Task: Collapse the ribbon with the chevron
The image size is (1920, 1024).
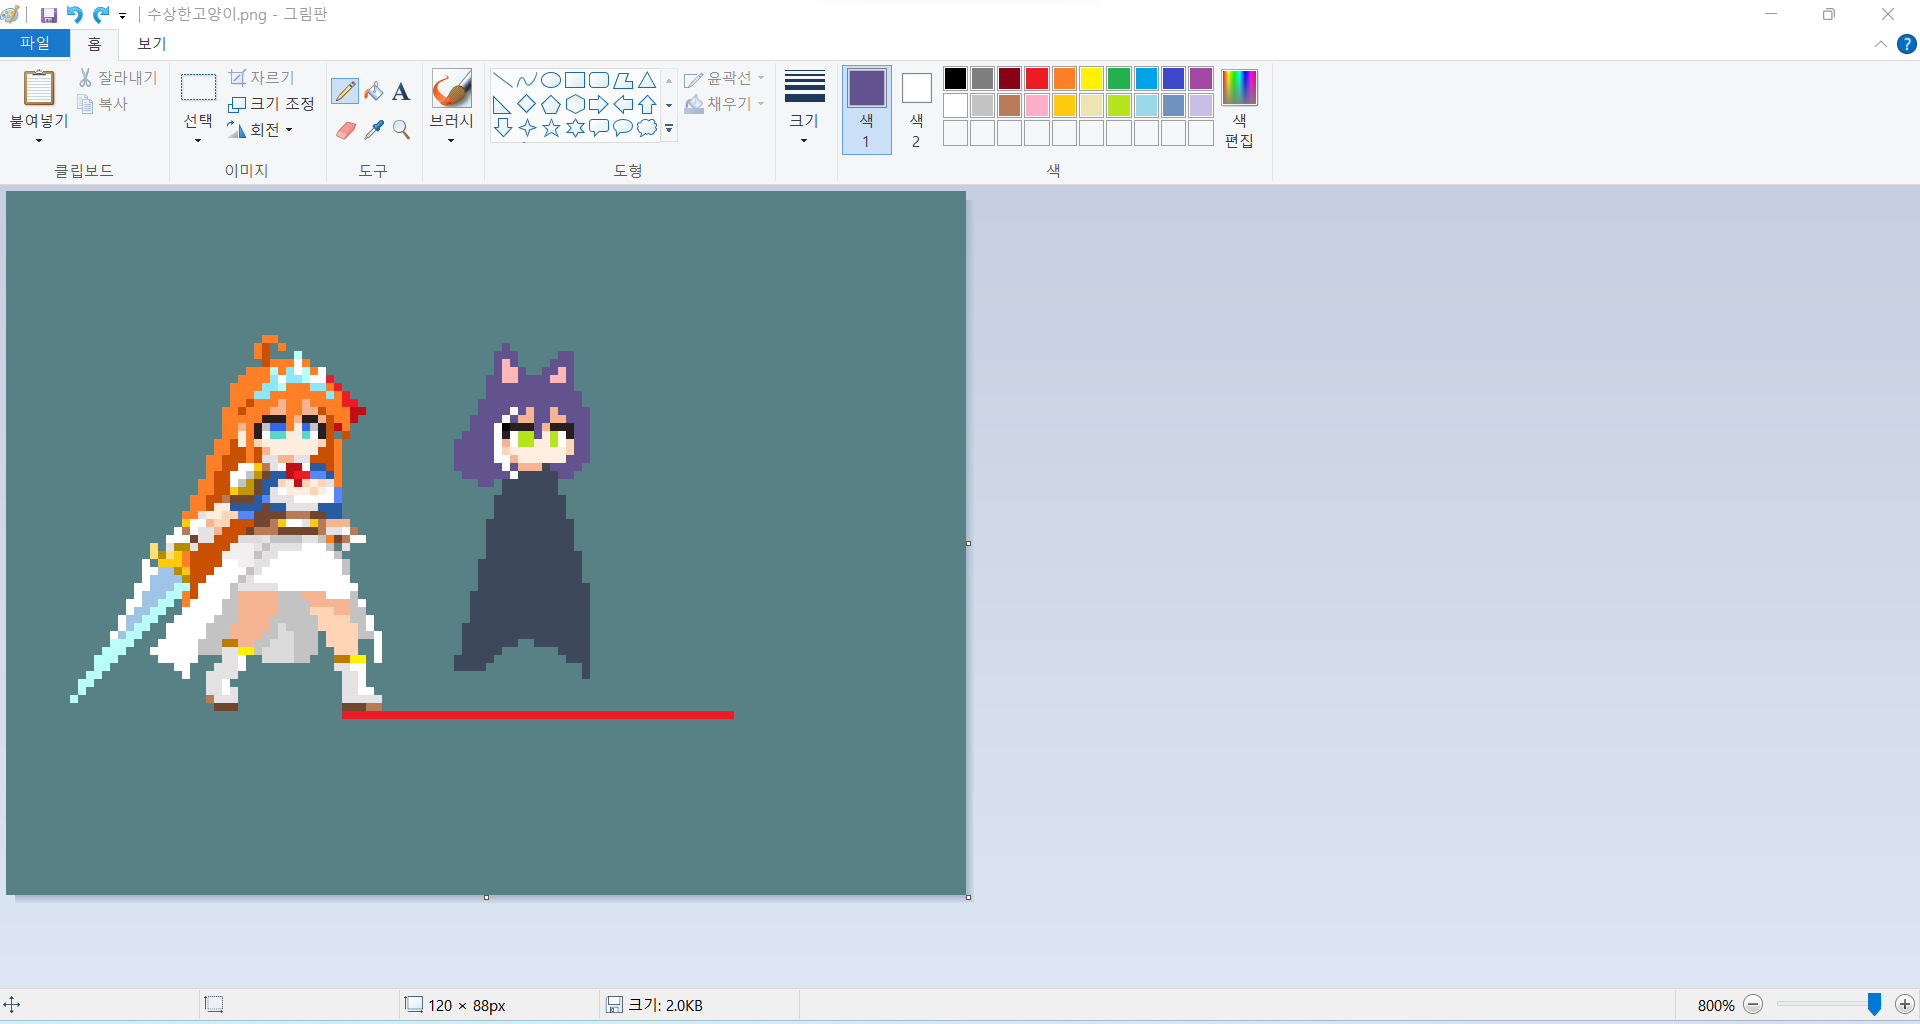Action: click(x=1880, y=44)
